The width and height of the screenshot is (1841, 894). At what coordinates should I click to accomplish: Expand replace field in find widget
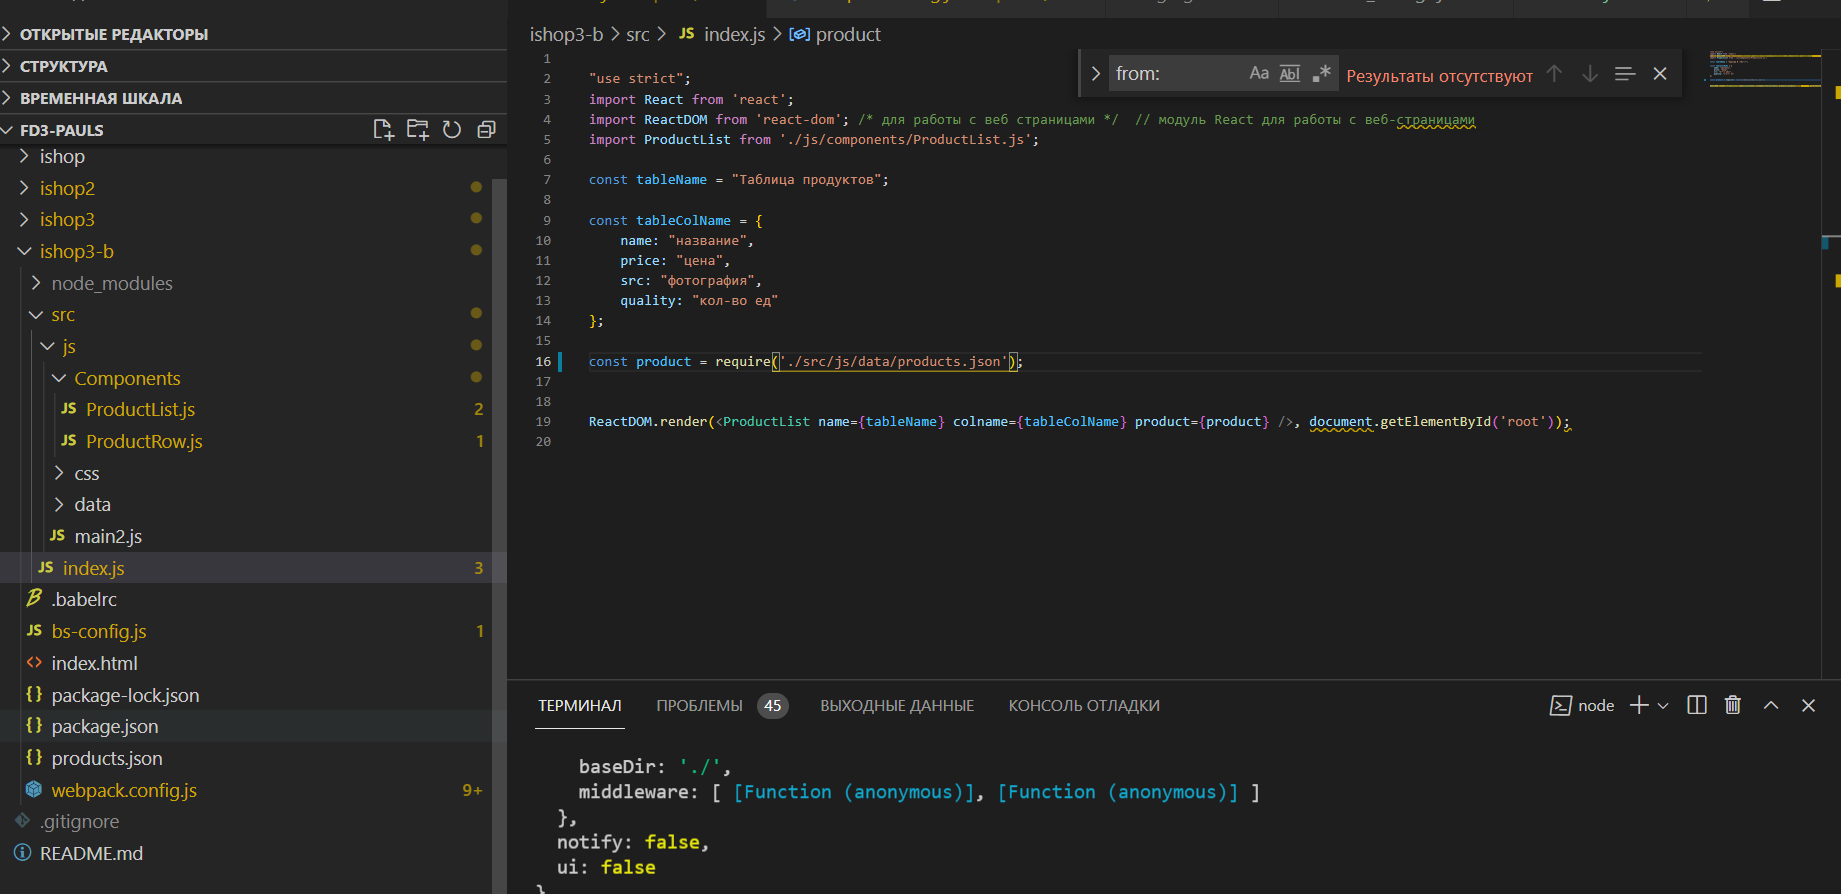[1095, 74]
